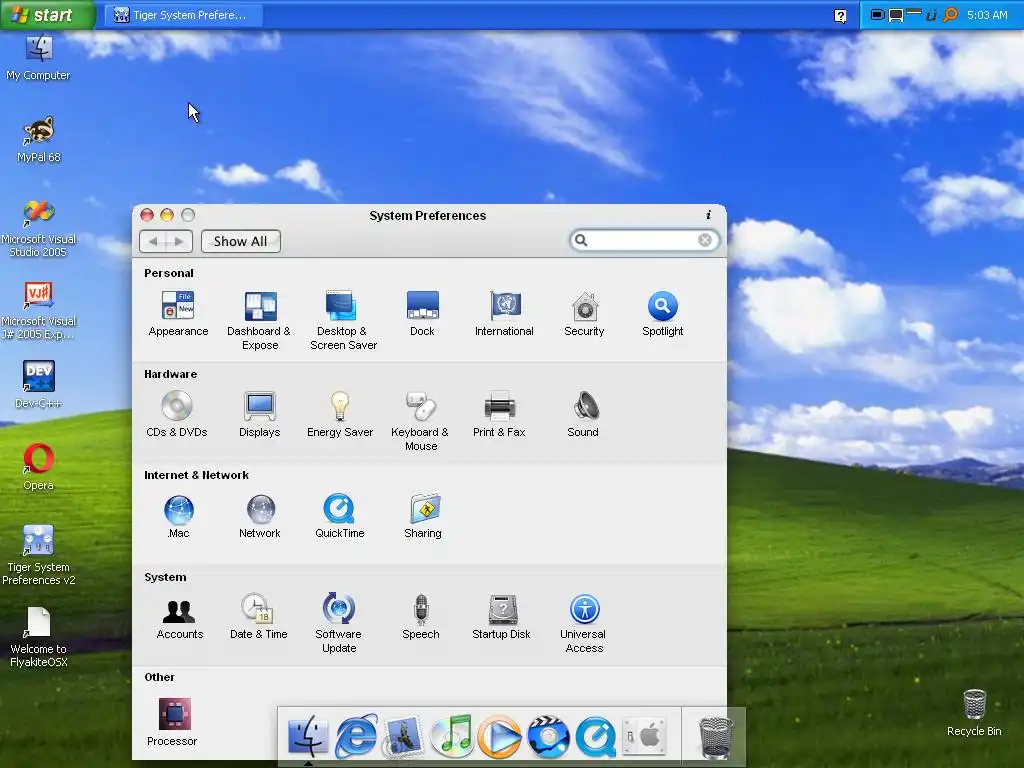Click into the System Preferences search field
The image size is (1024, 768).
click(x=643, y=240)
